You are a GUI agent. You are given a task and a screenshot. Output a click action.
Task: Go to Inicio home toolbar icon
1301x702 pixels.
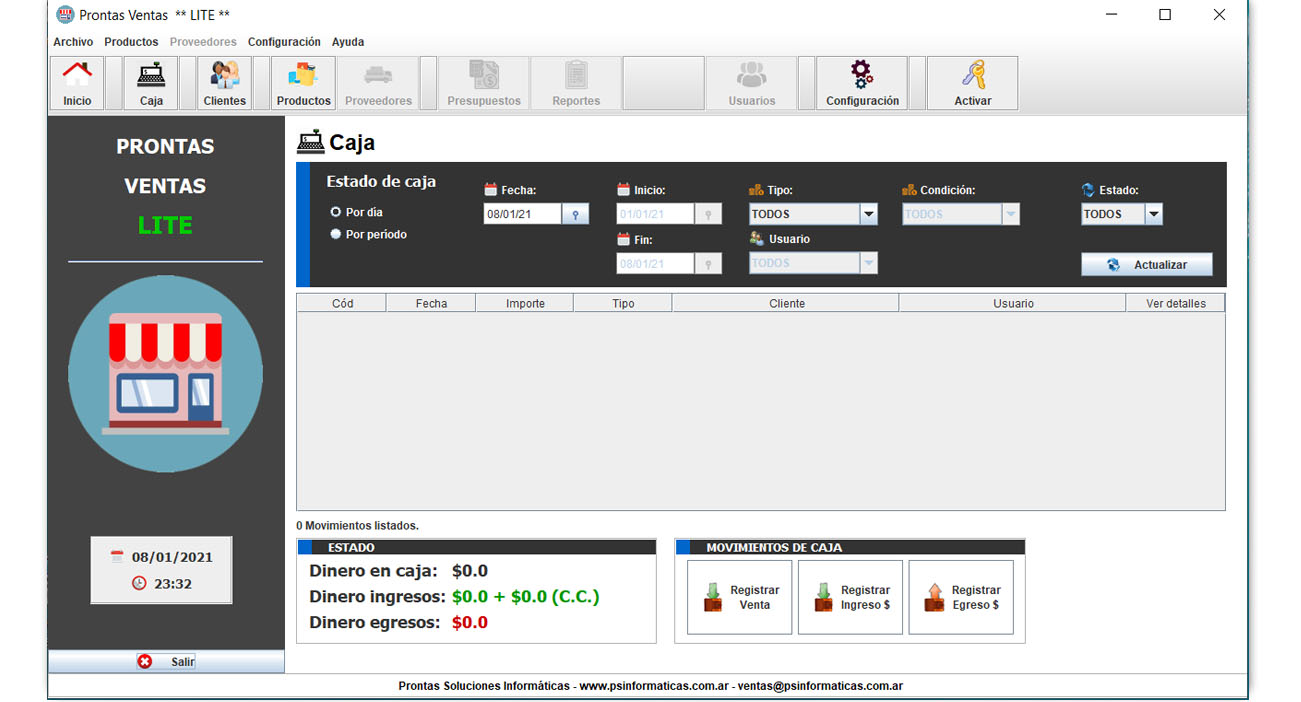point(77,83)
